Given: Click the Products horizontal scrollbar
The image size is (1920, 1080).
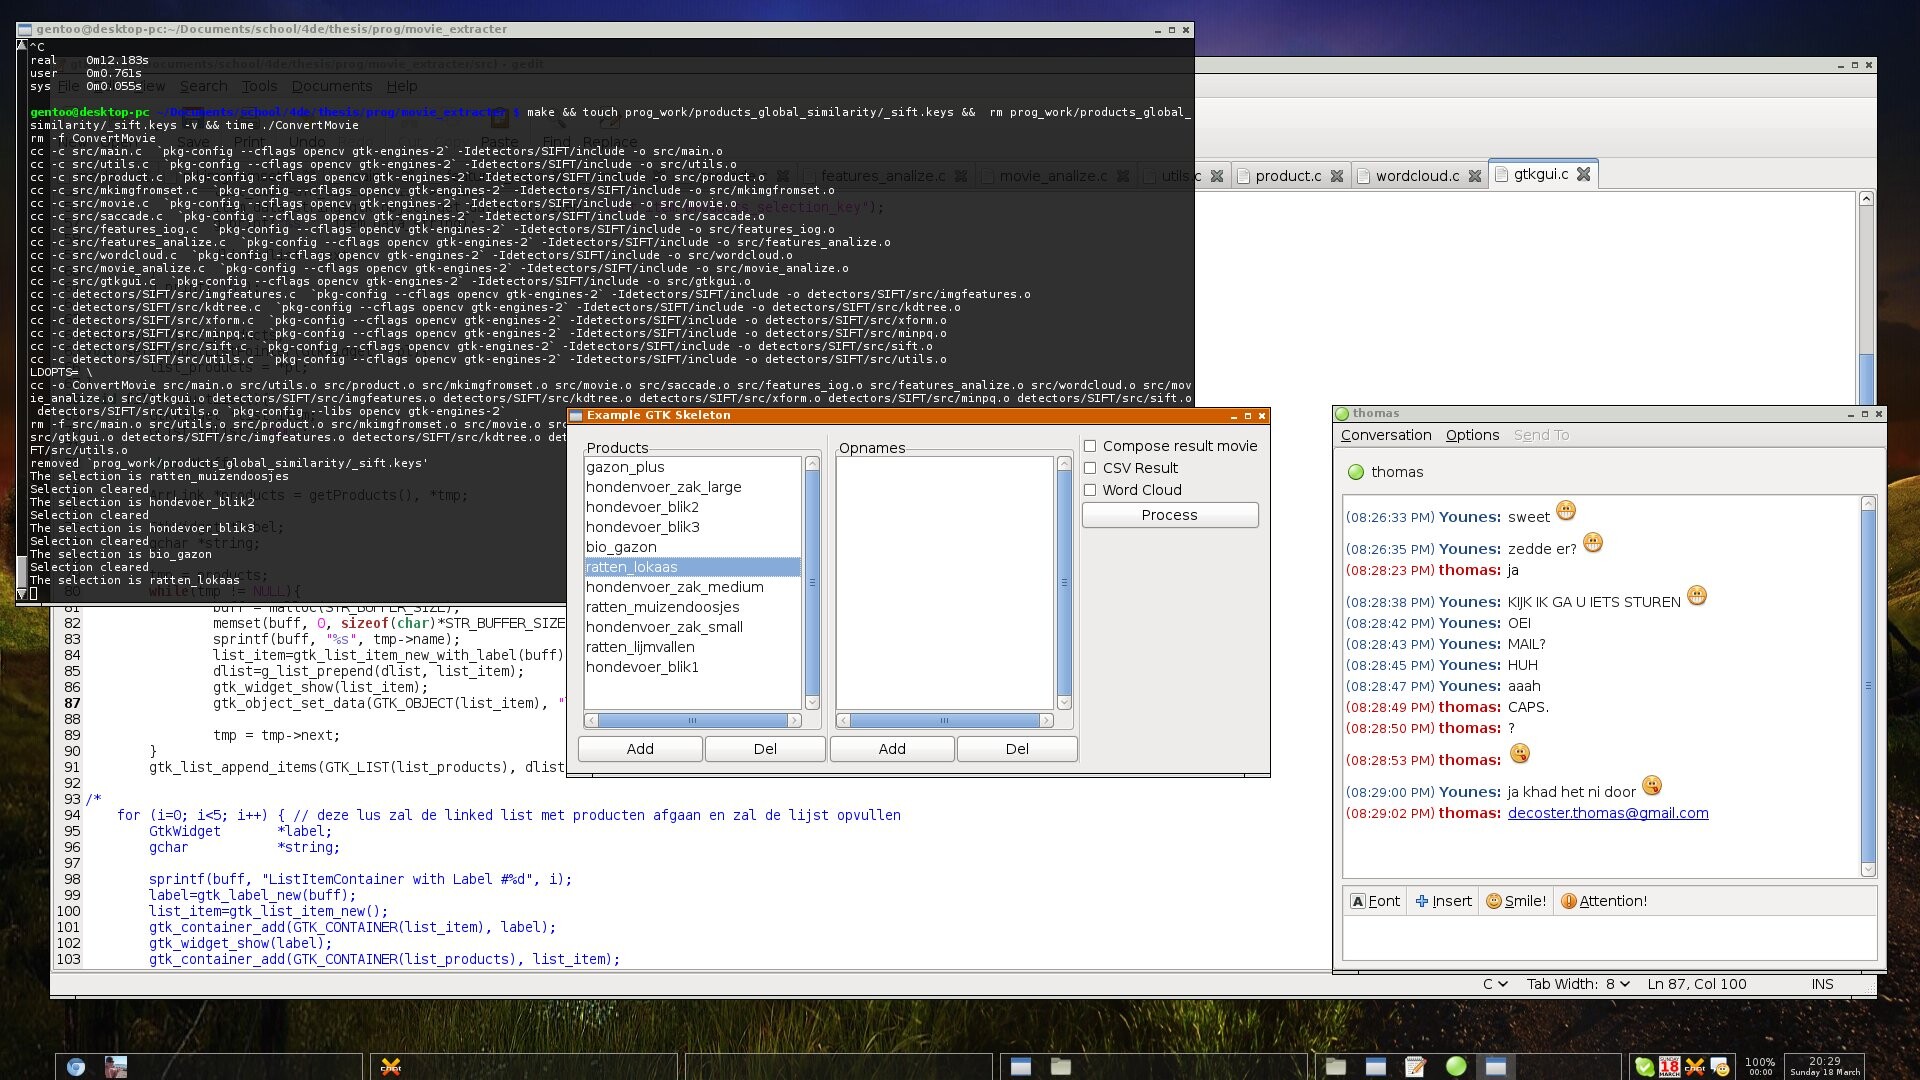Looking at the screenshot, I should [692, 720].
